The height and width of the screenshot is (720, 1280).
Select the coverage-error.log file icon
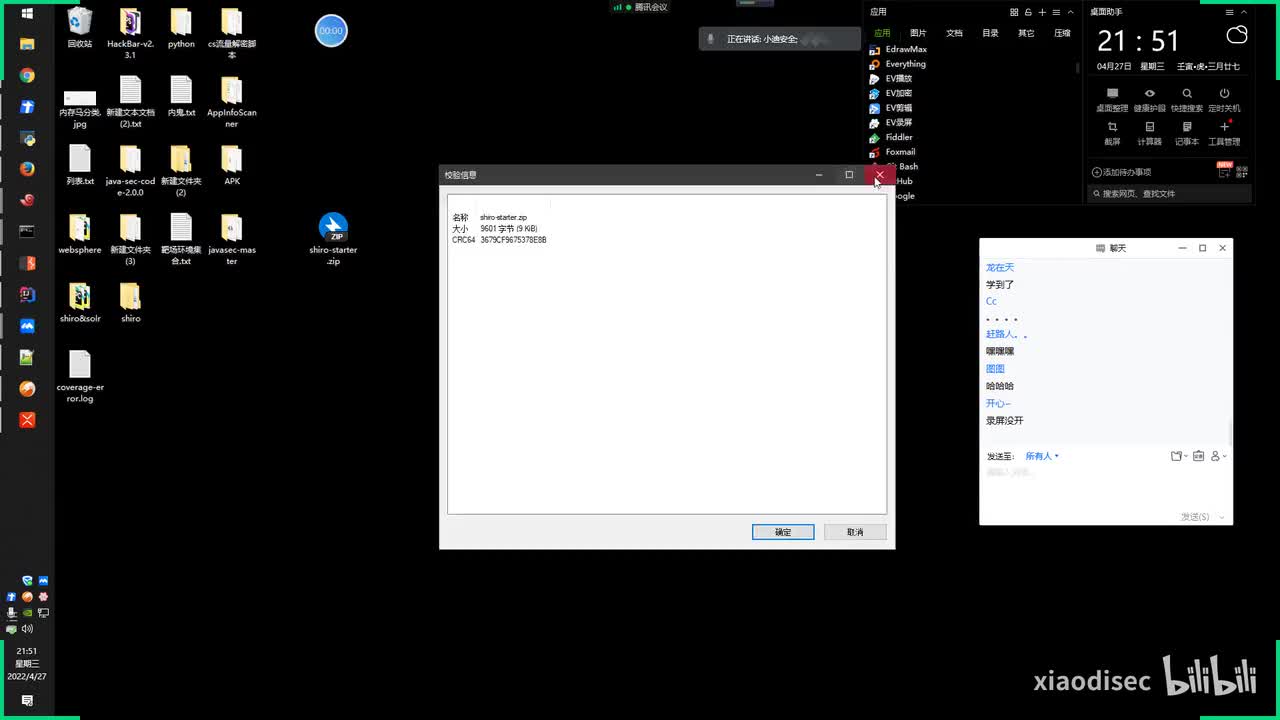(80, 377)
